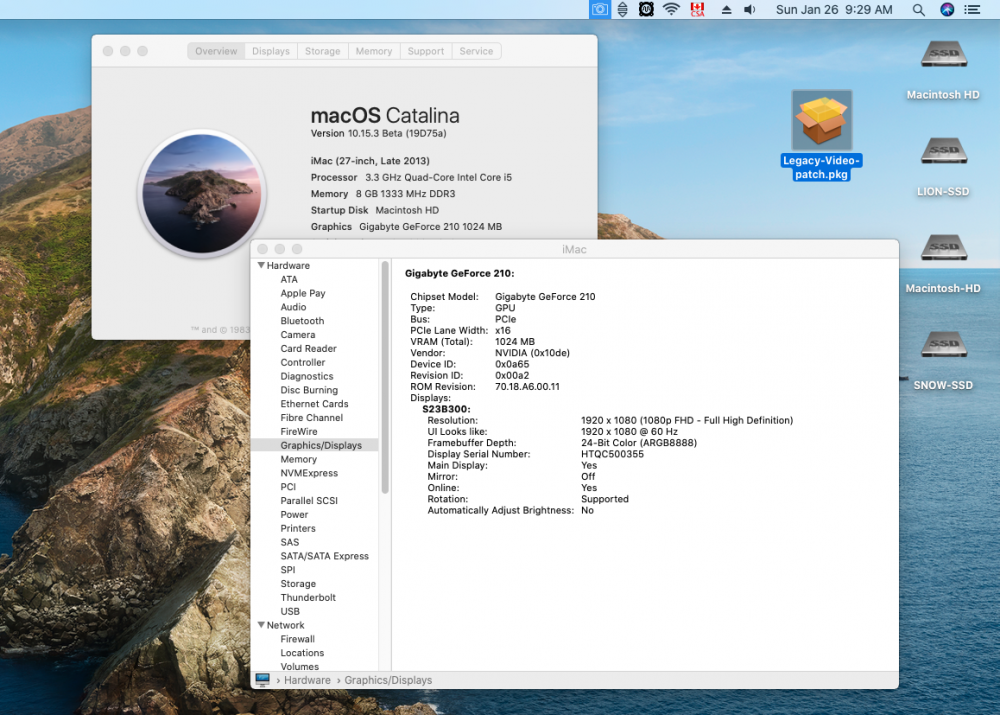Open Notification Center list icon
Screen dimensions: 1000x715
coord(972,10)
